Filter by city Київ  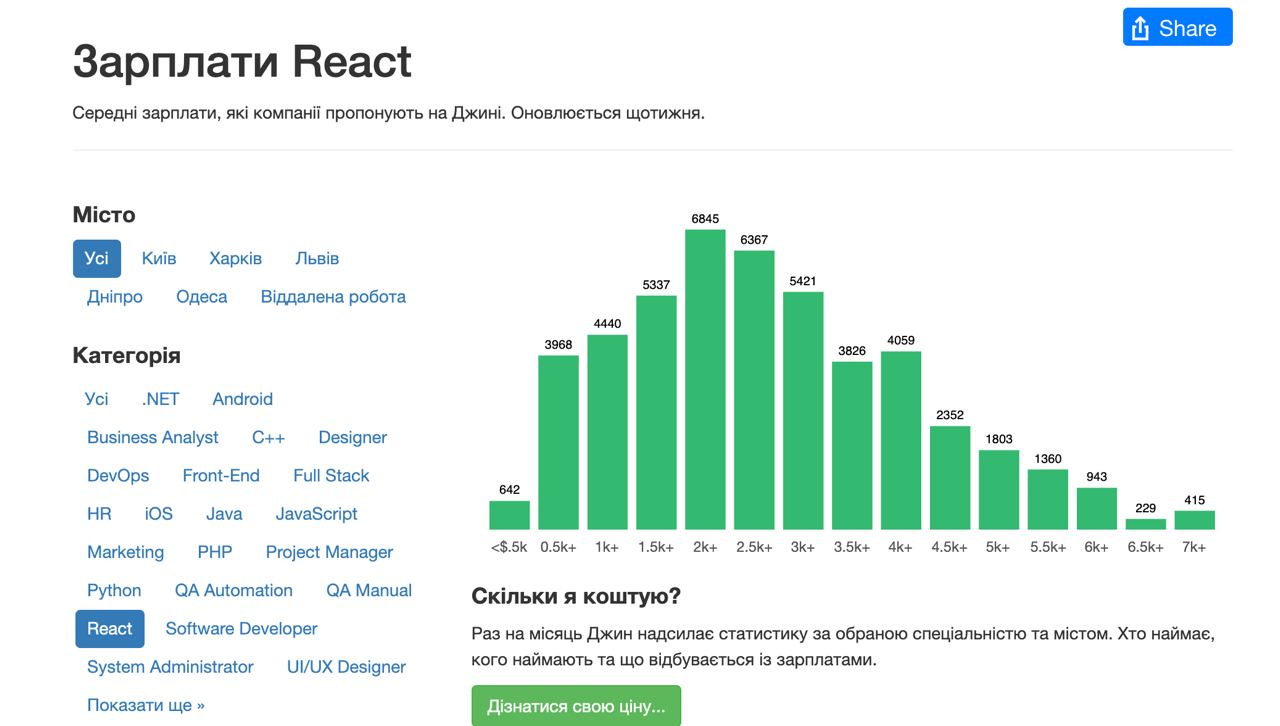[159, 258]
